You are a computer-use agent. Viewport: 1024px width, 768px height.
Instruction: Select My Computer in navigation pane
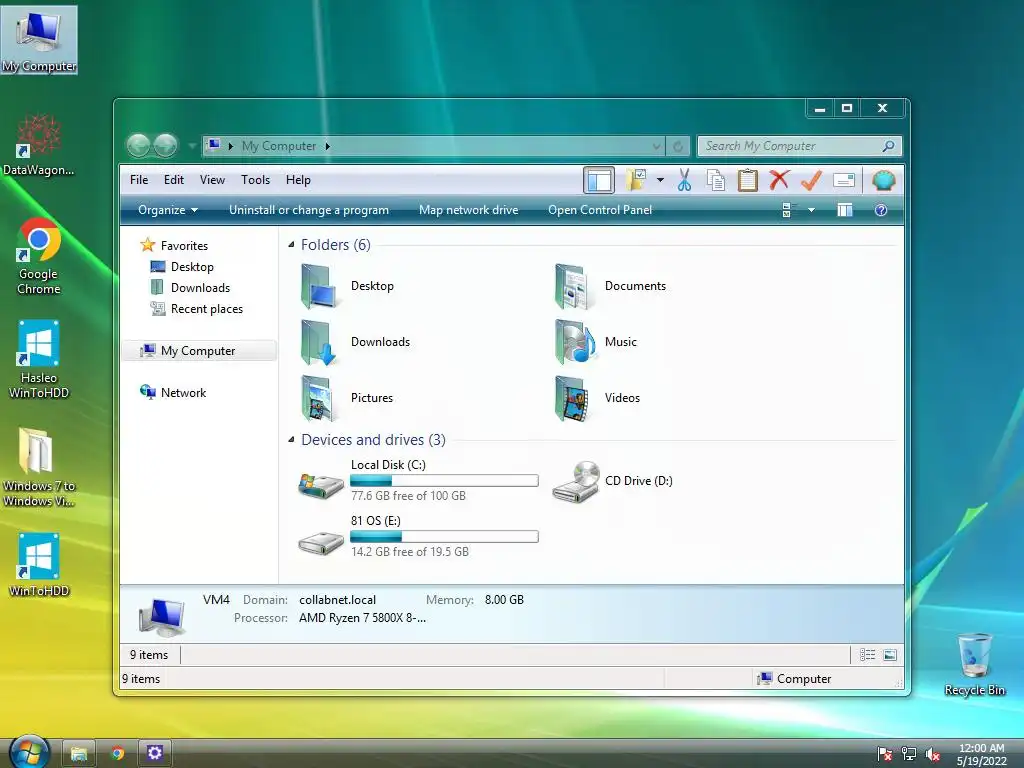tap(199, 351)
